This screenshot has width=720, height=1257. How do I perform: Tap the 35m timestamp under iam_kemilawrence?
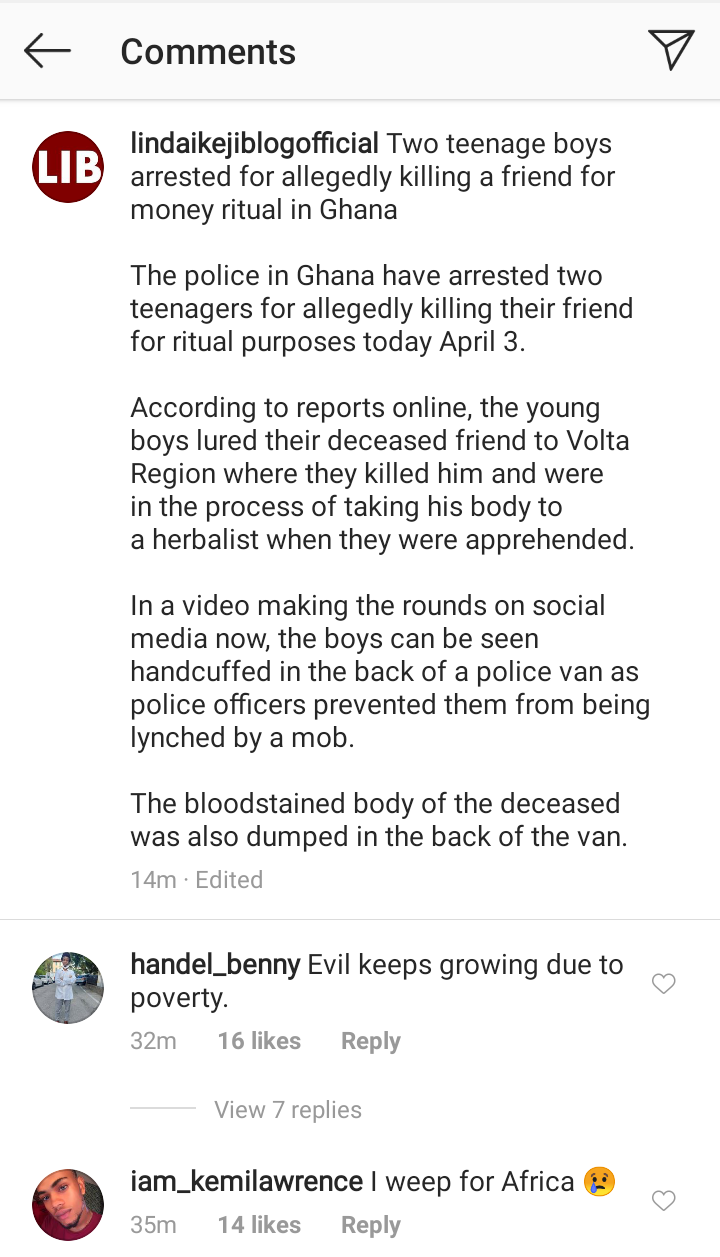click(154, 1225)
